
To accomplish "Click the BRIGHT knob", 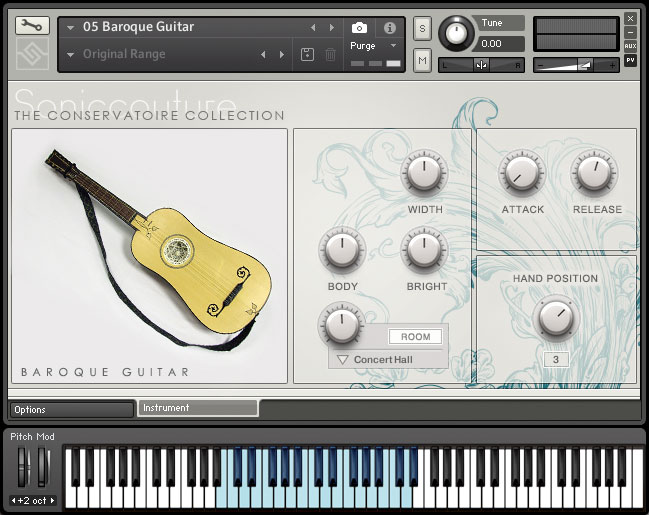I will pyautogui.click(x=424, y=250).
